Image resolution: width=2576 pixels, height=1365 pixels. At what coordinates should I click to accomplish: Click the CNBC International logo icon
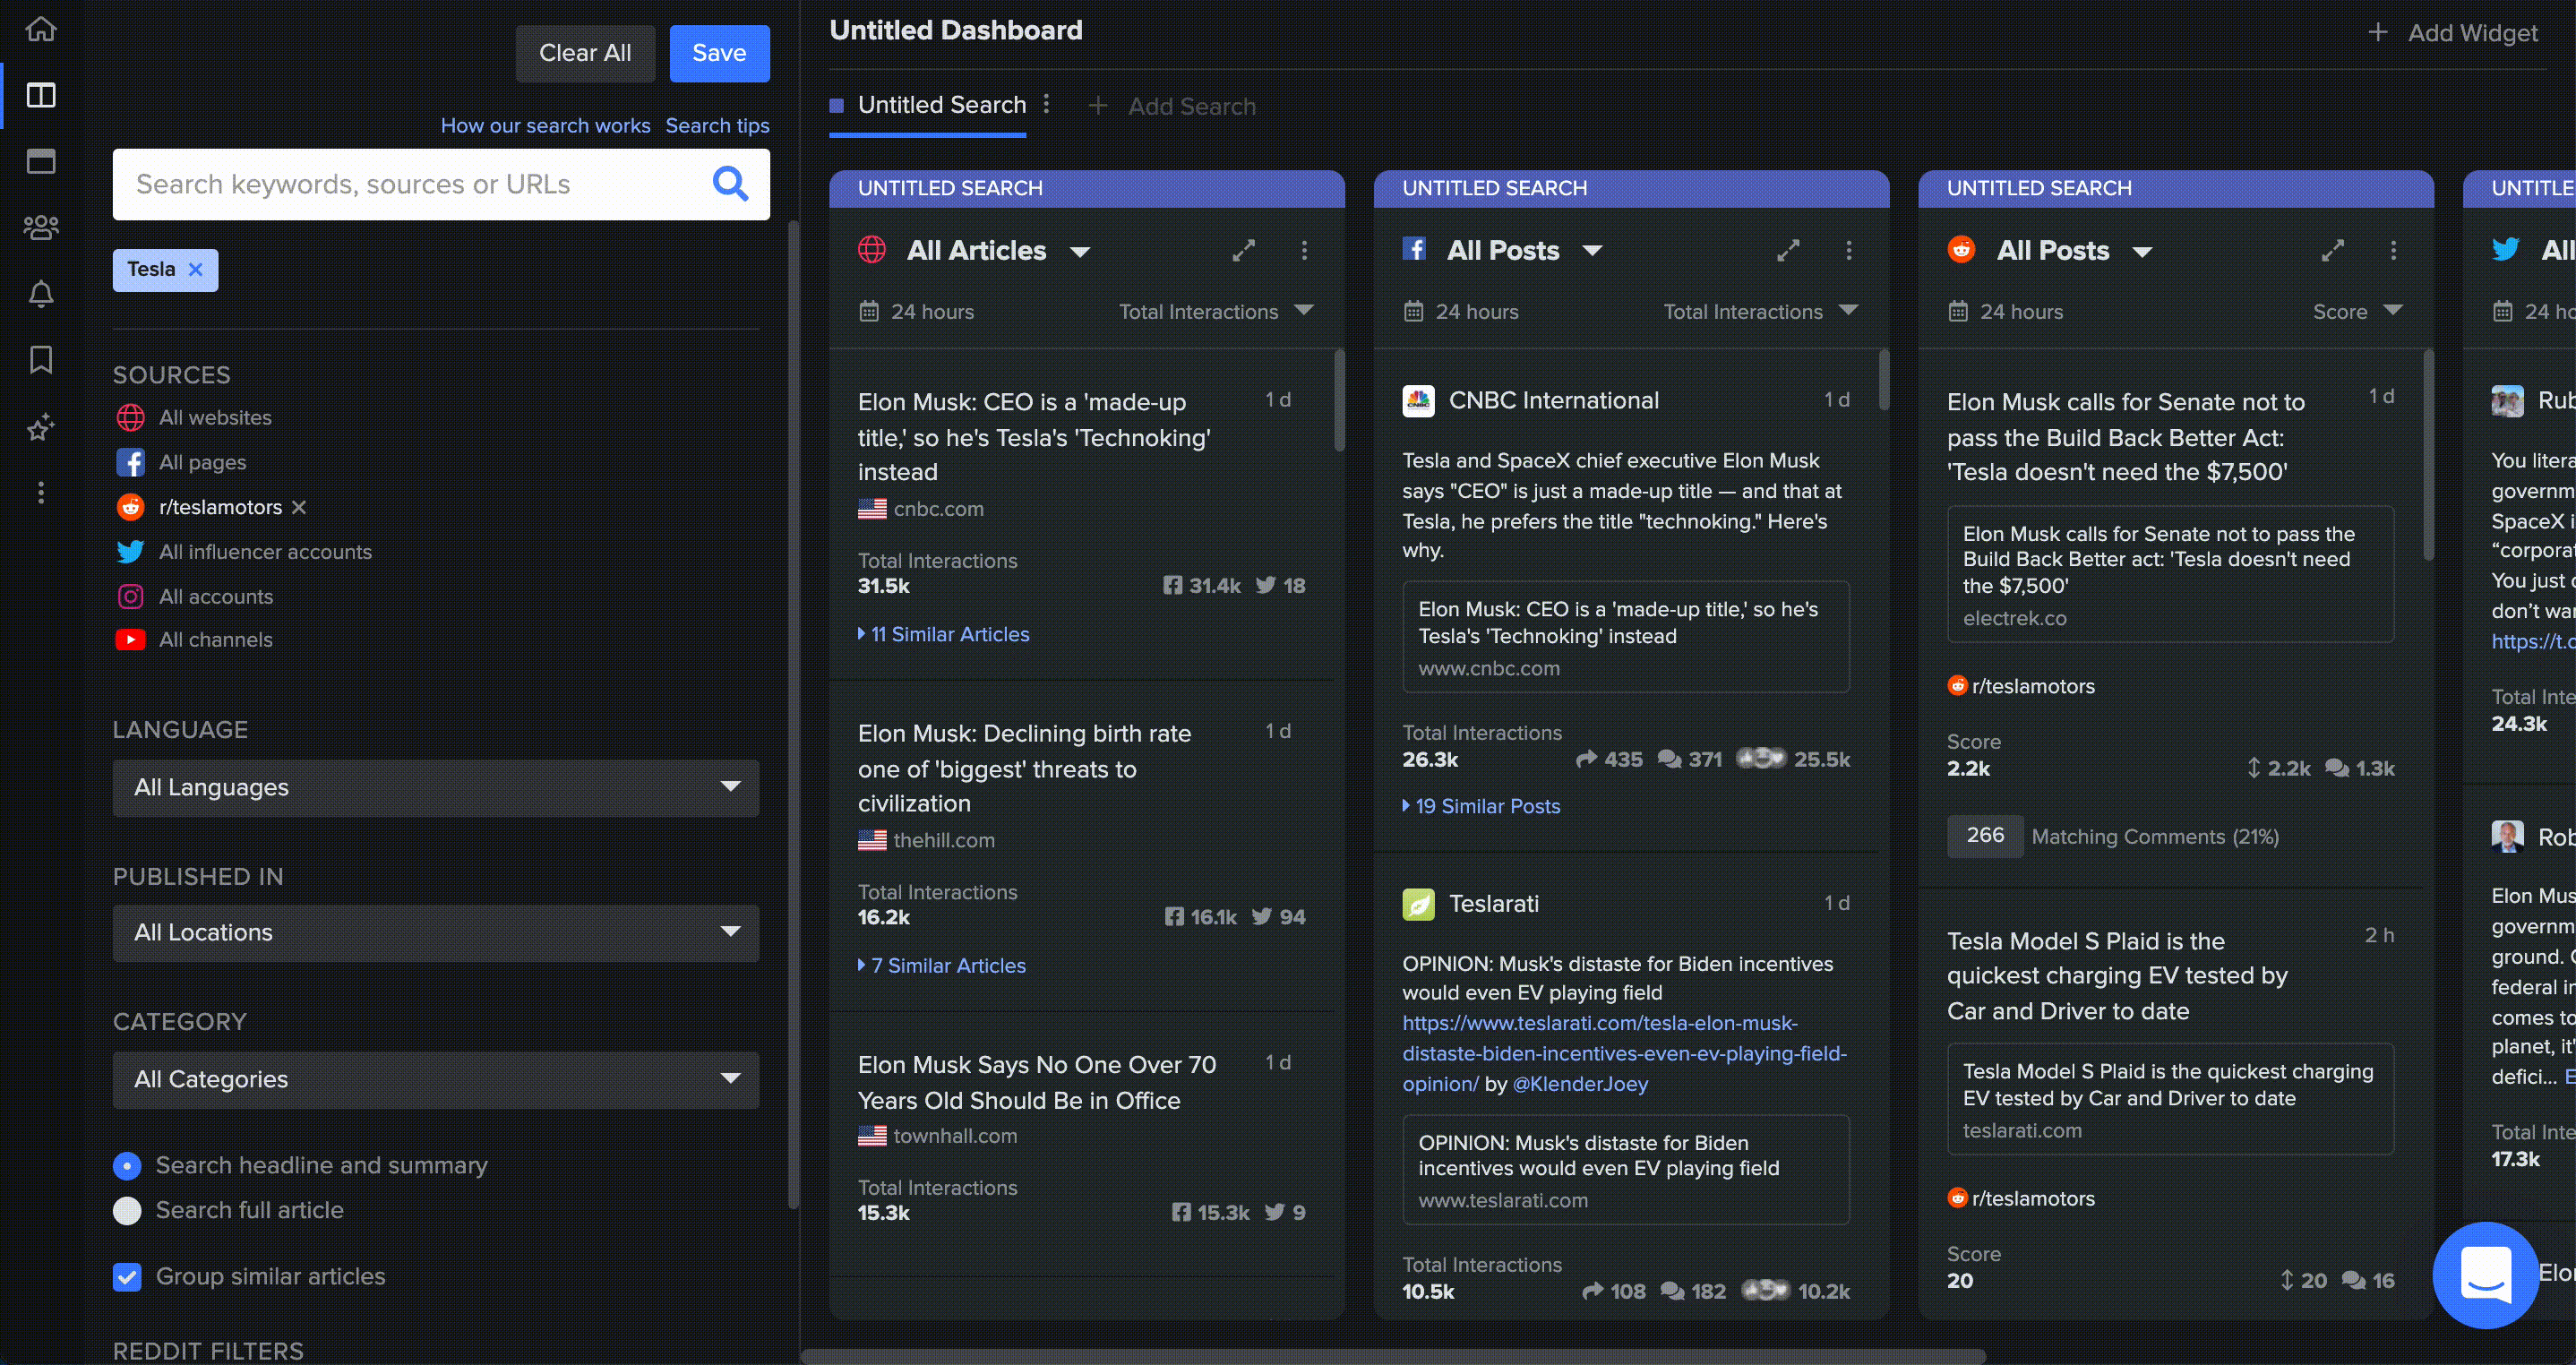1418,401
